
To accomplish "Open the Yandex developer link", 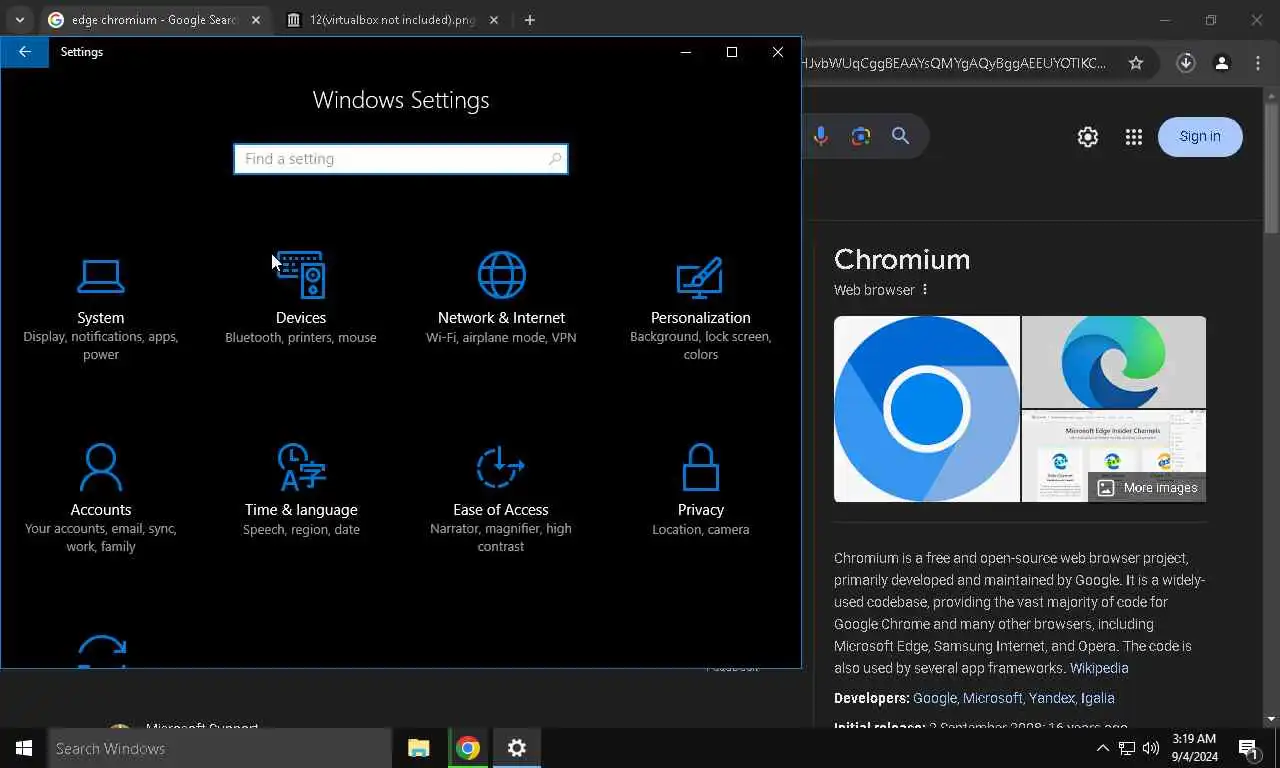I will (x=1051, y=698).
